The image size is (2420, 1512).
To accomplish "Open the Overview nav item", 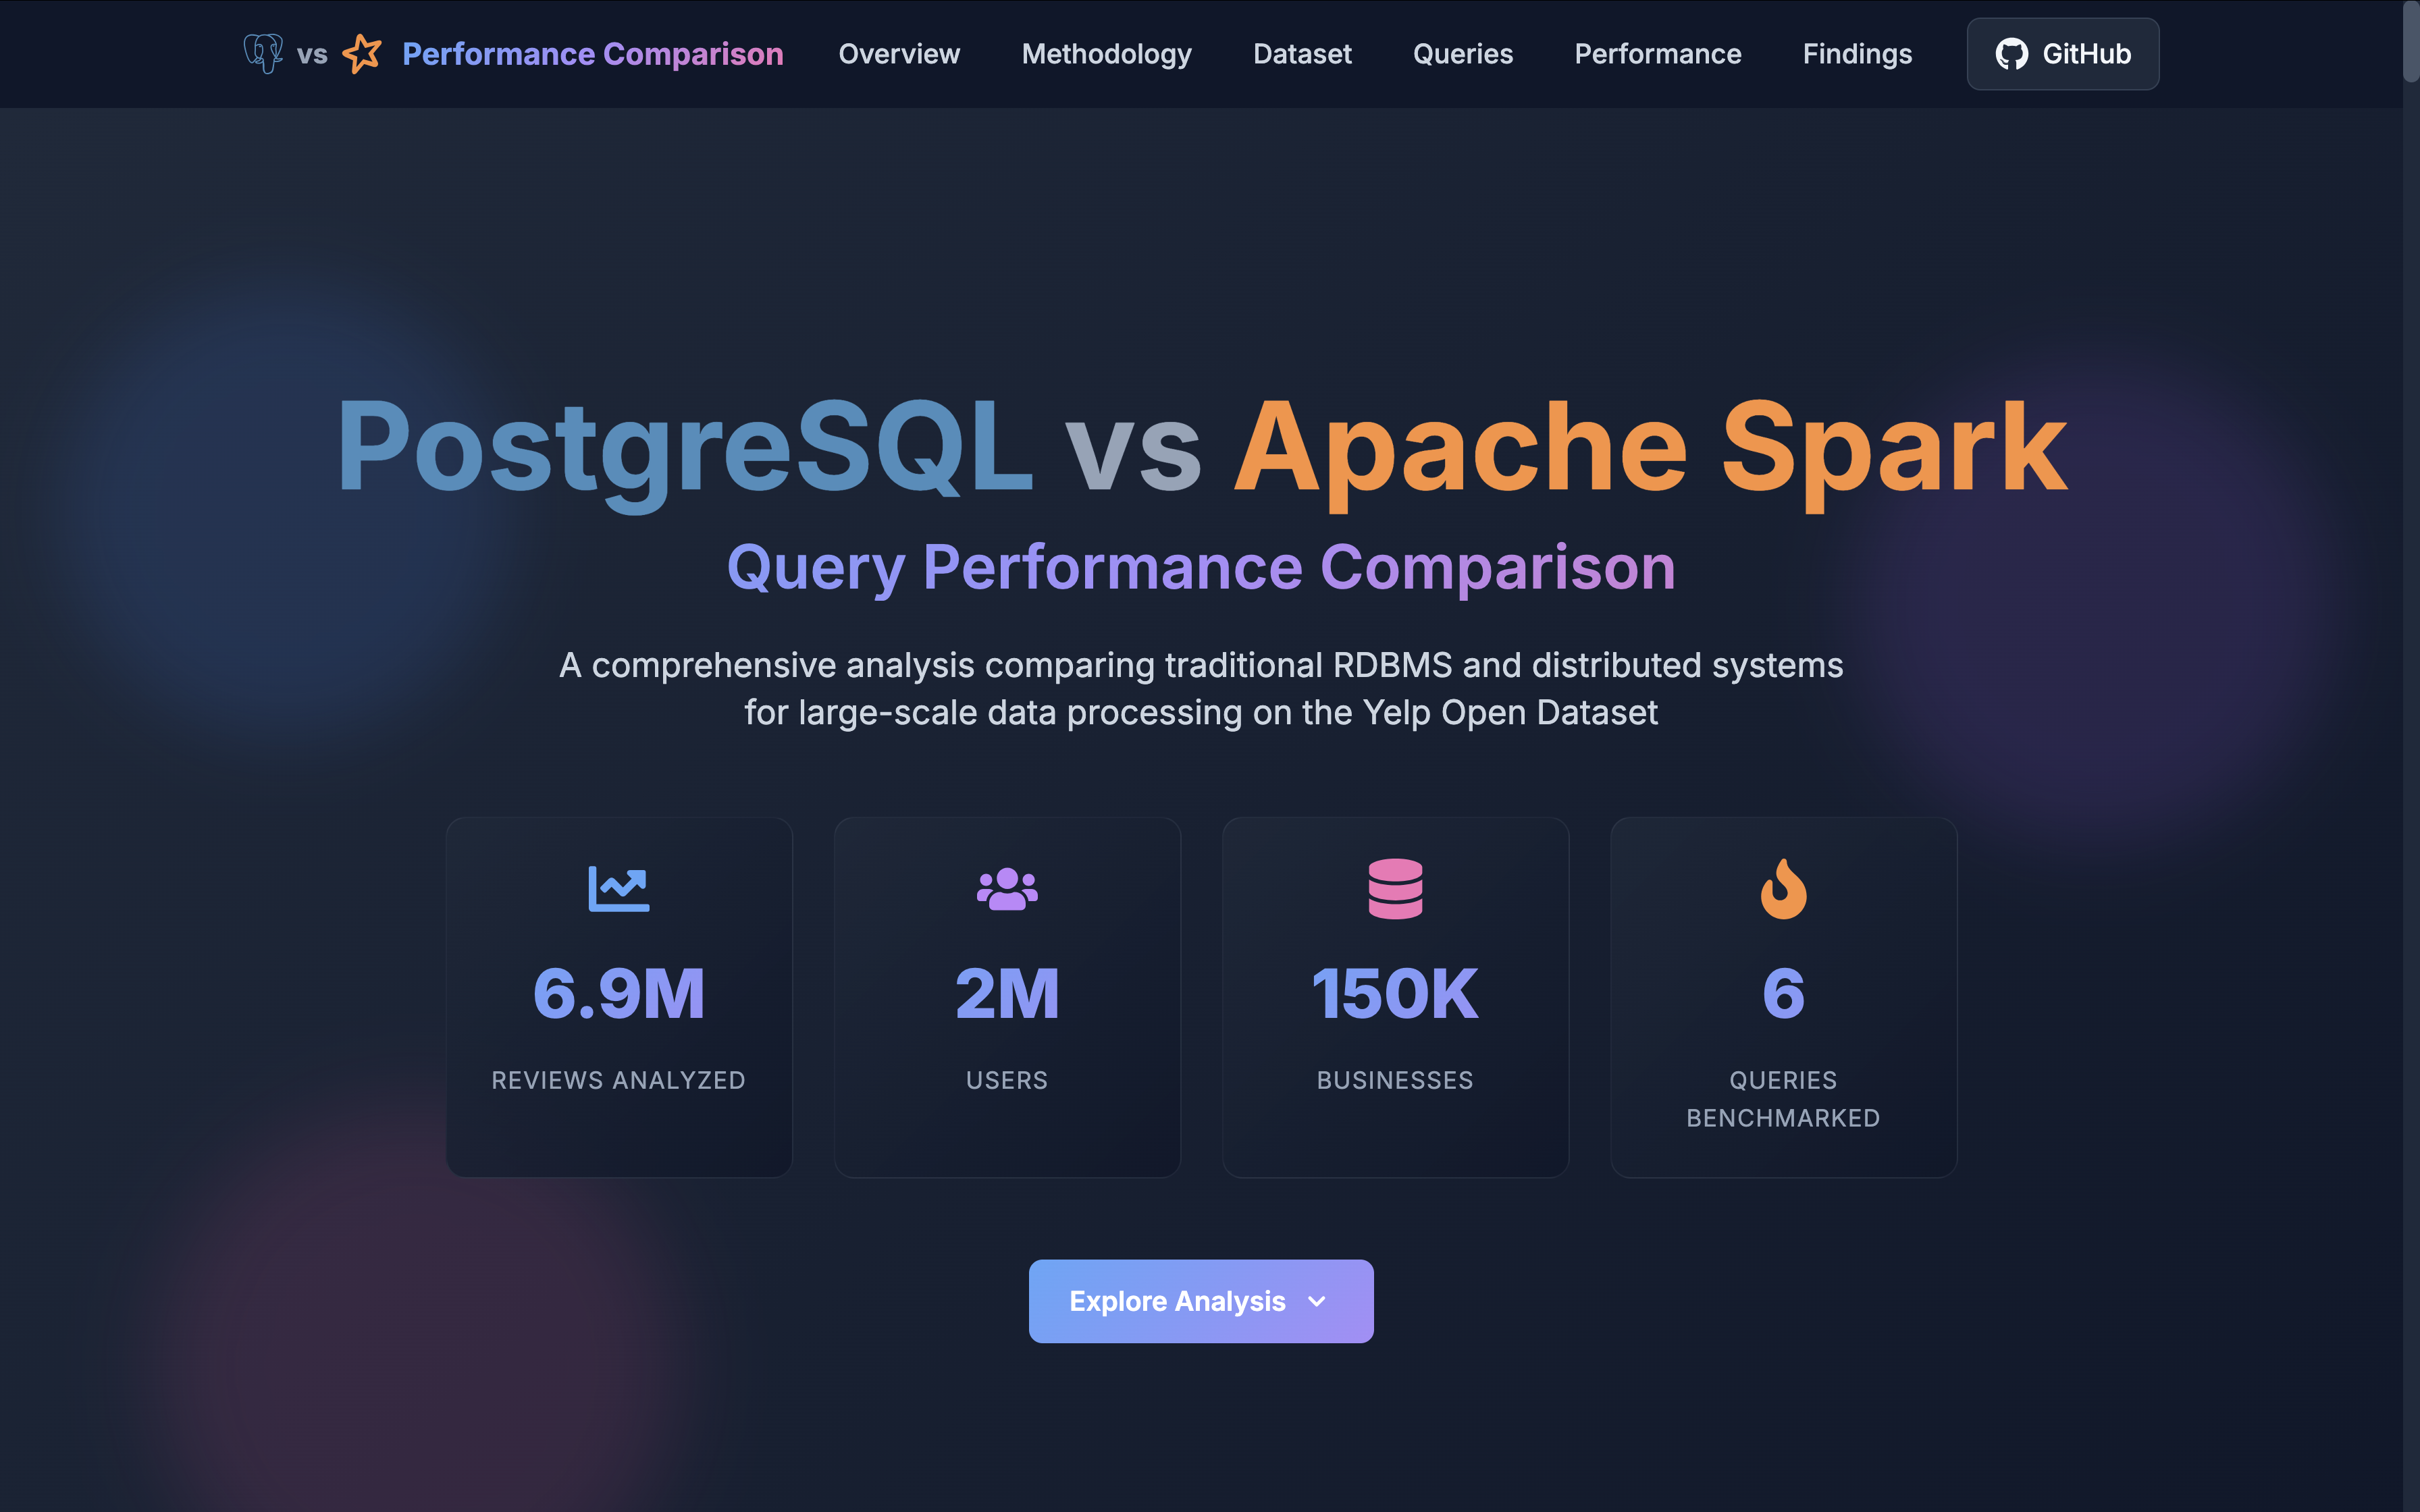I will [x=899, y=54].
